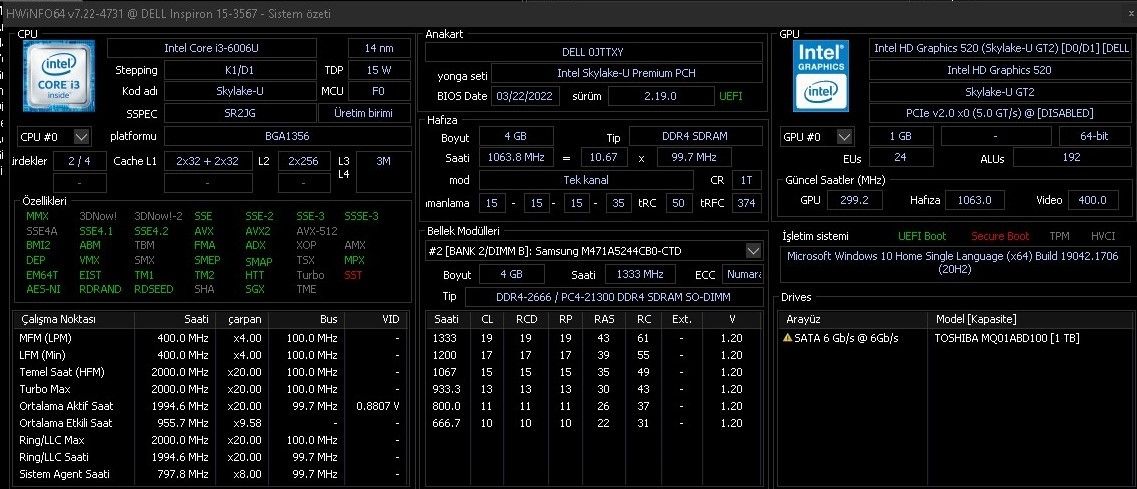Click the 64-bit GPU bus width field
The image size is (1137, 489).
click(x=1094, y=136)
